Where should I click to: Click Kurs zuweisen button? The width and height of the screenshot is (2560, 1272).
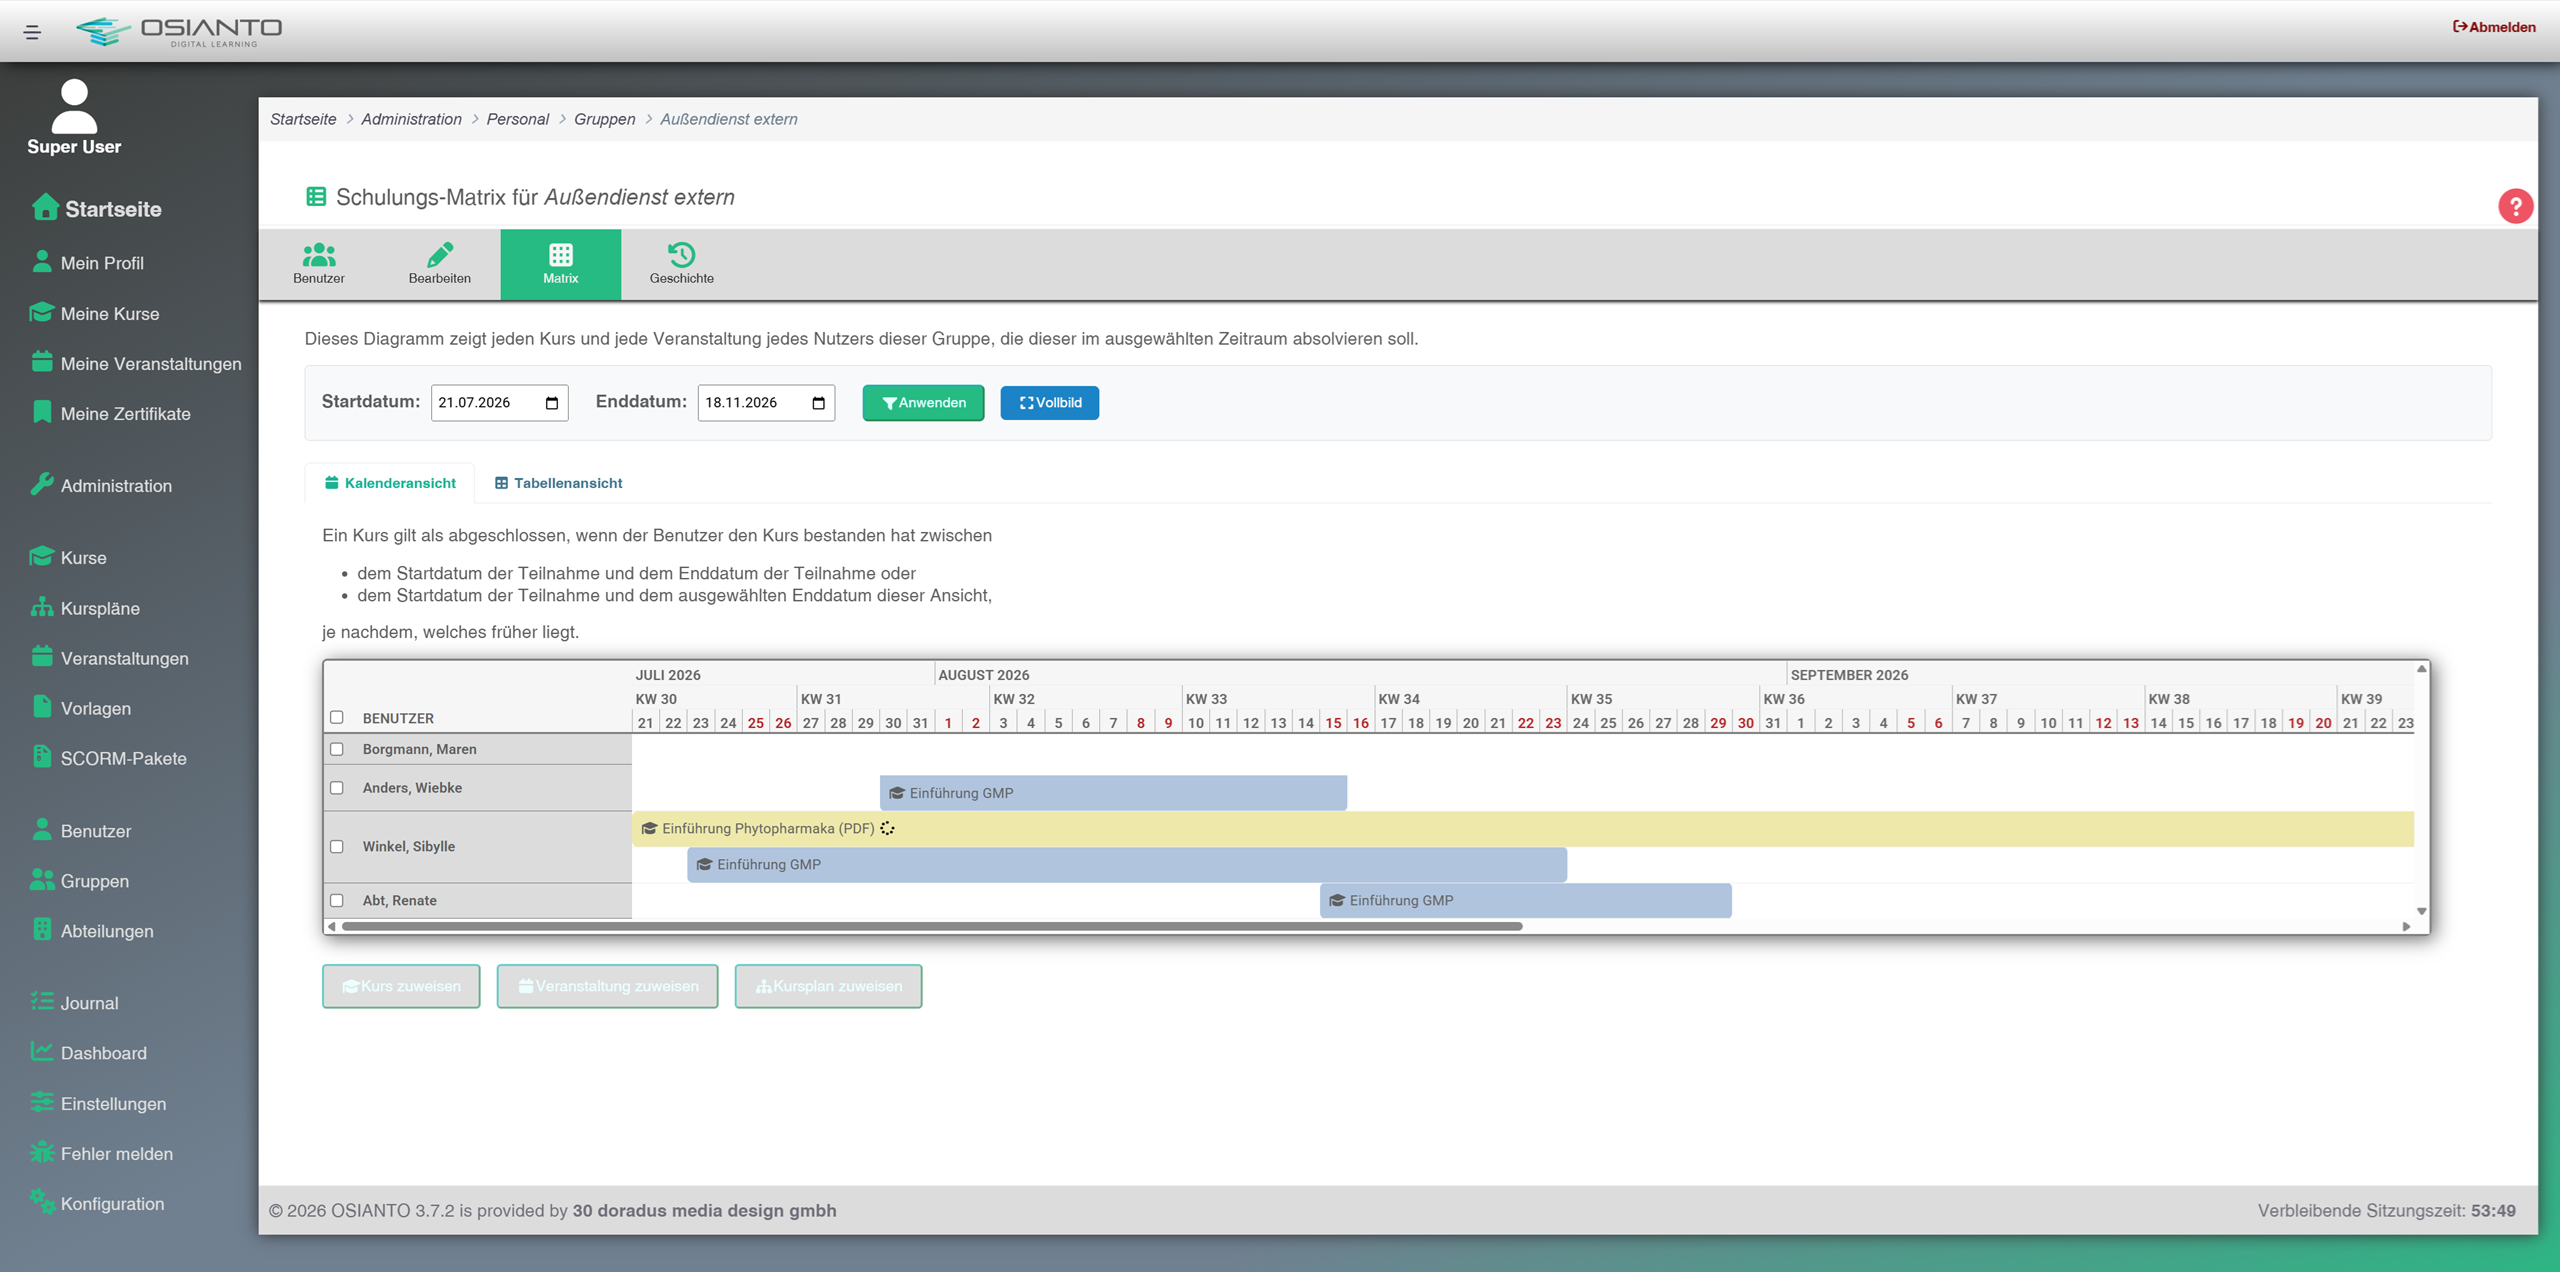401,986
